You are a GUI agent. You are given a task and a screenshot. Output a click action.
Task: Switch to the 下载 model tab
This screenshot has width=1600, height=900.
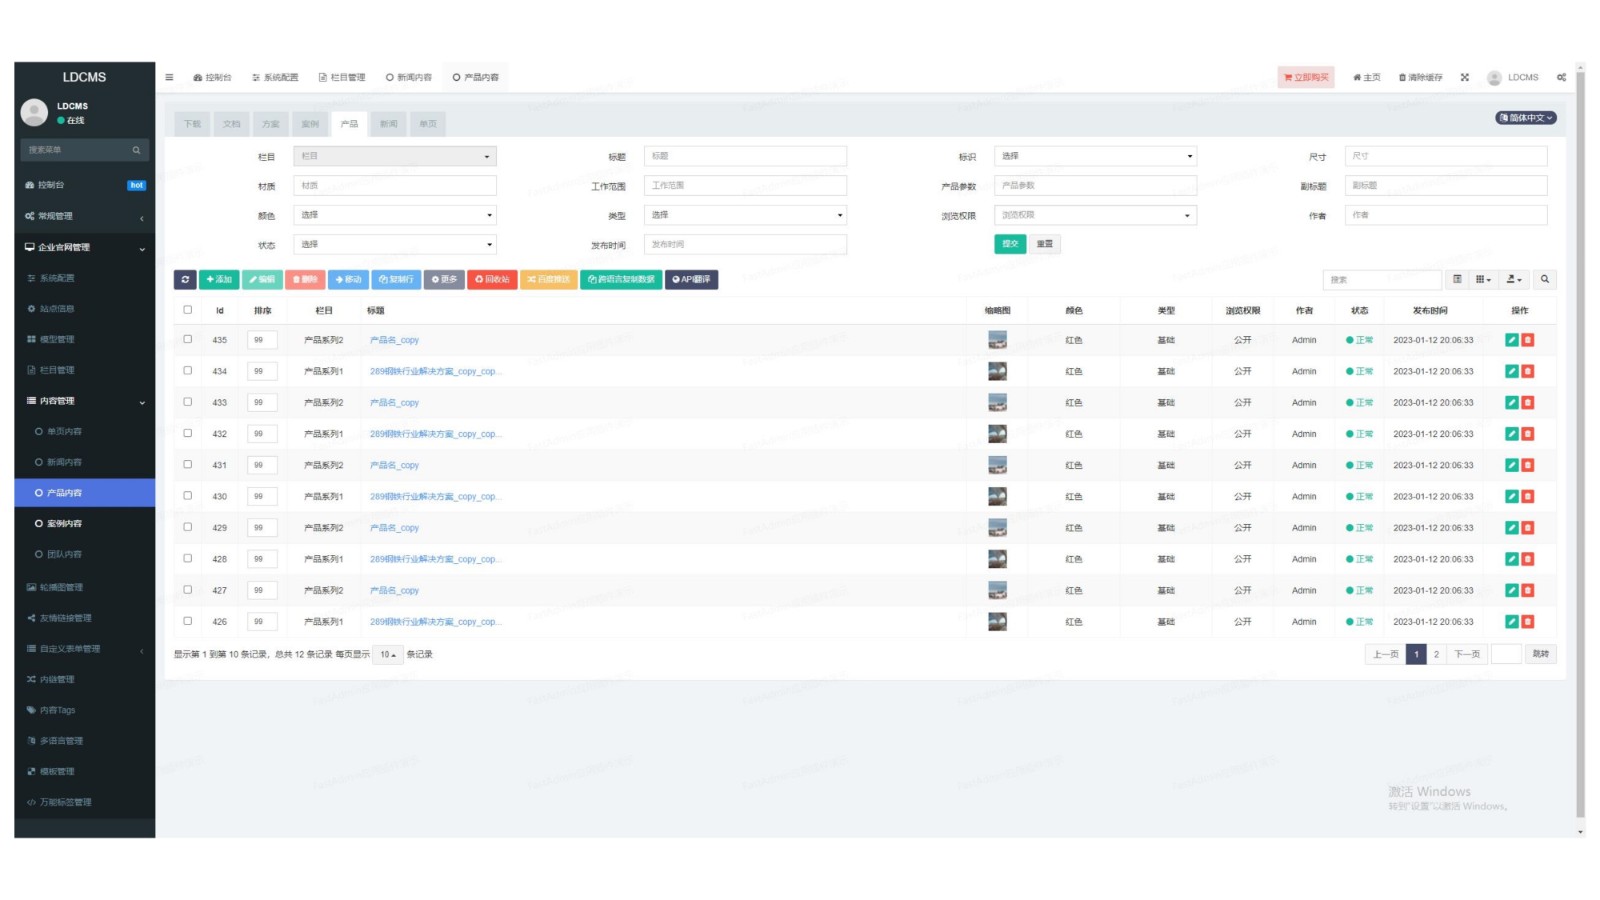[x=193, y=124]
